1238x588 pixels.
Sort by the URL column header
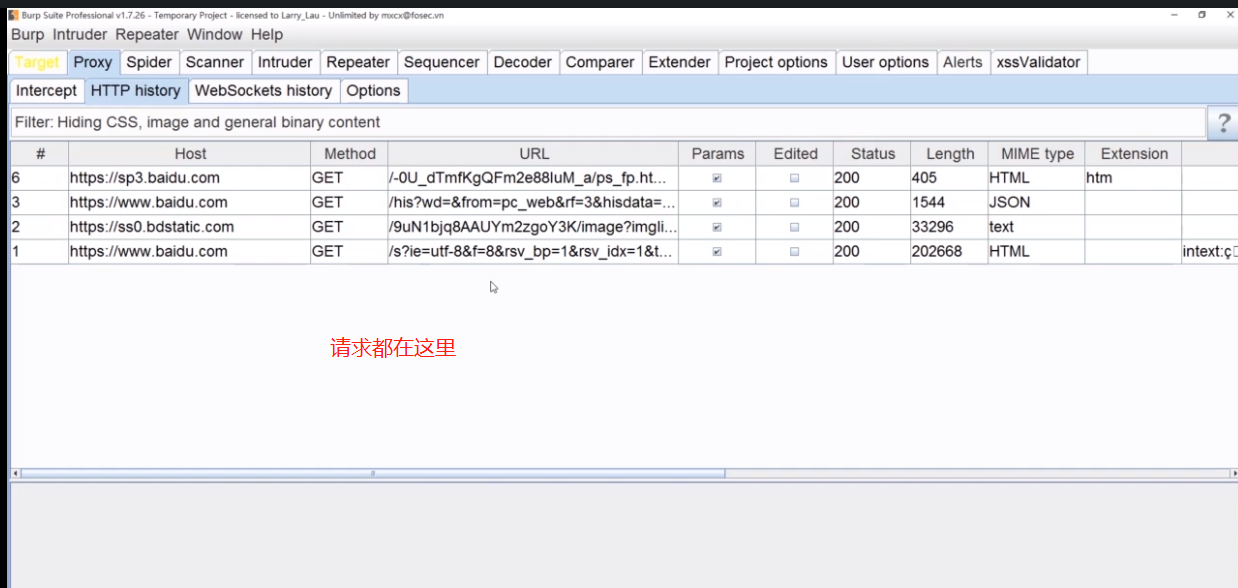click(x=534, y=154)
